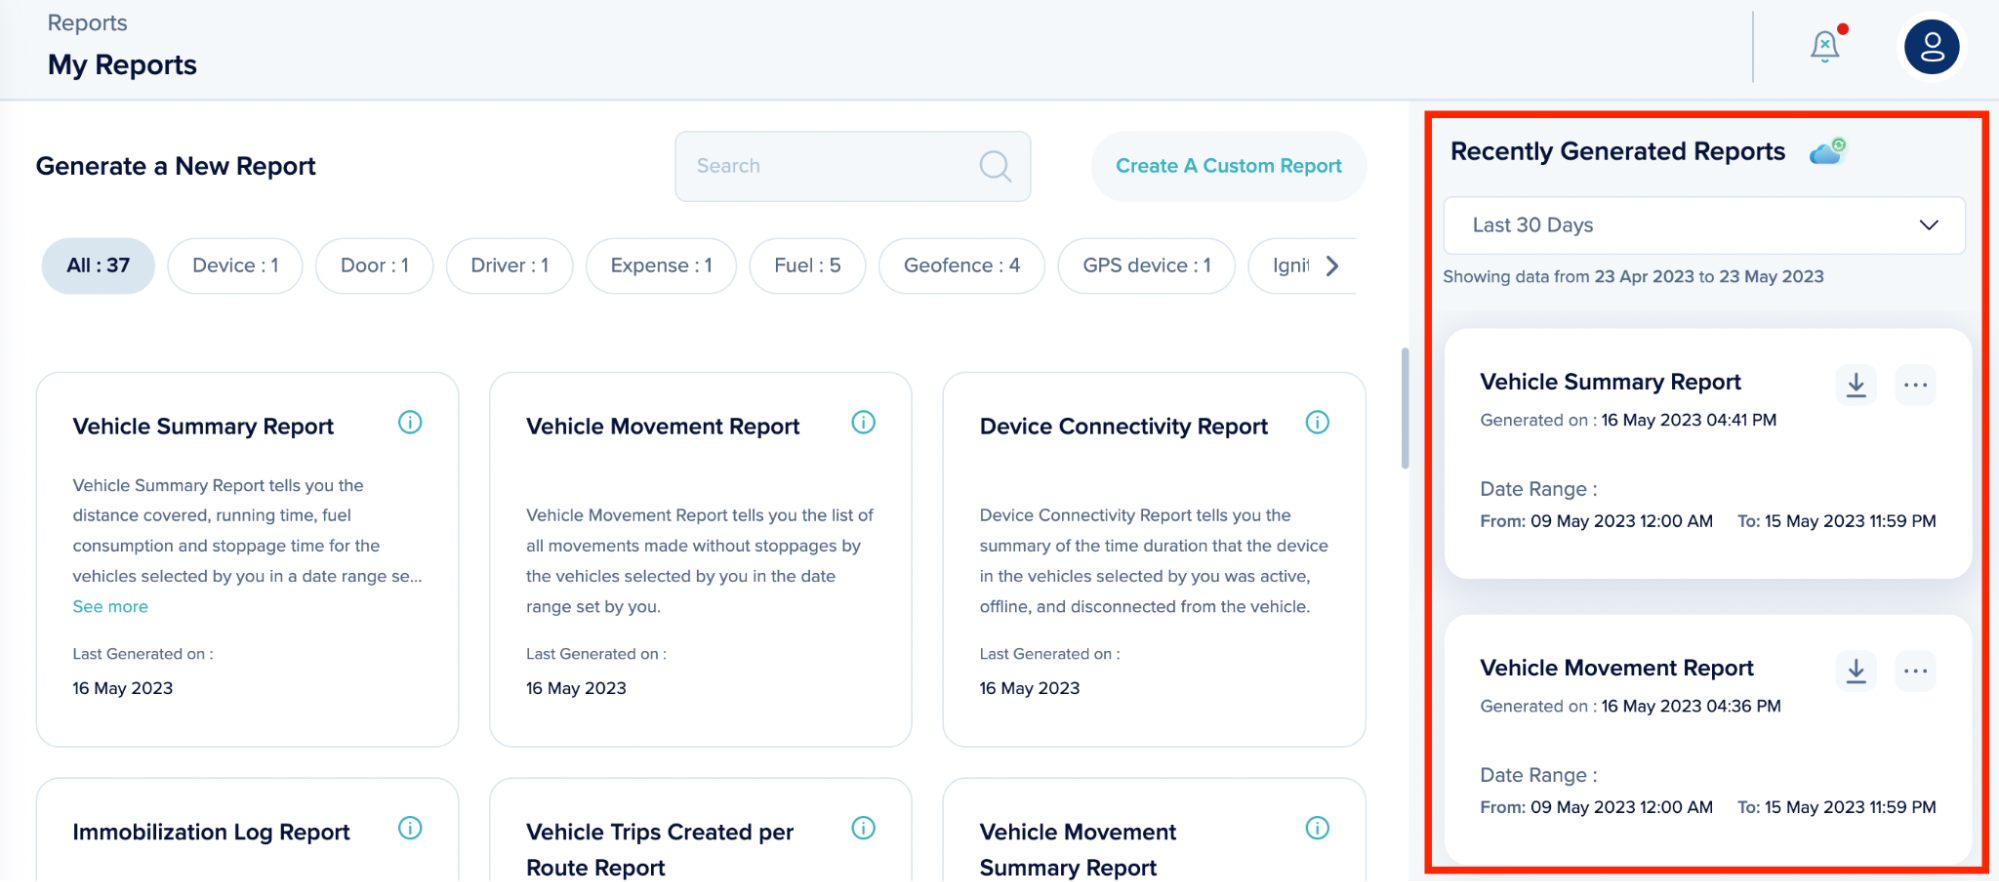This screenshot has height=882, width=1999.
Task: Open more options for recent Vehicle Movement Report
Action: [1915, 671]
